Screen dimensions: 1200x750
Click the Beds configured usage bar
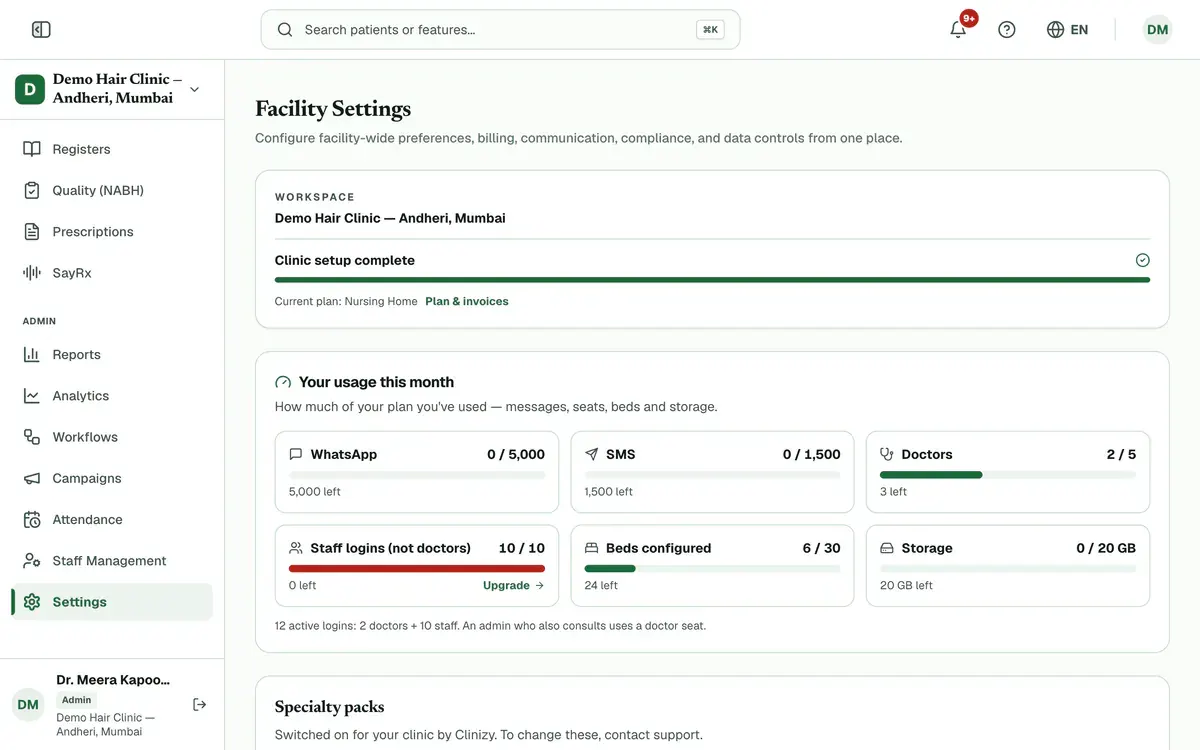[712, 568]
